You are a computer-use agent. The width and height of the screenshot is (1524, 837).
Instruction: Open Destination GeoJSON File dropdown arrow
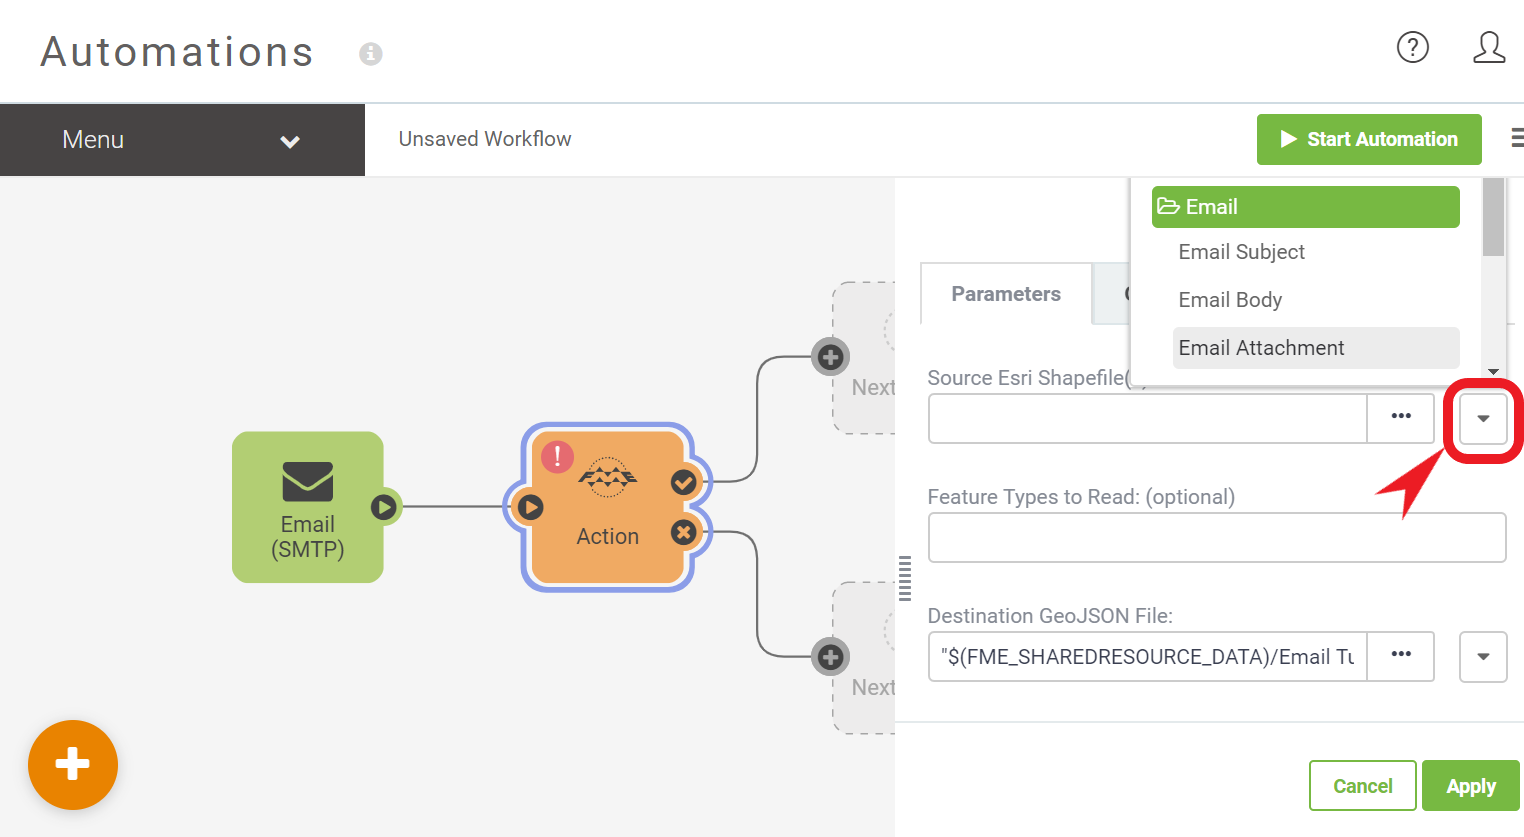tap(1483, 656)
